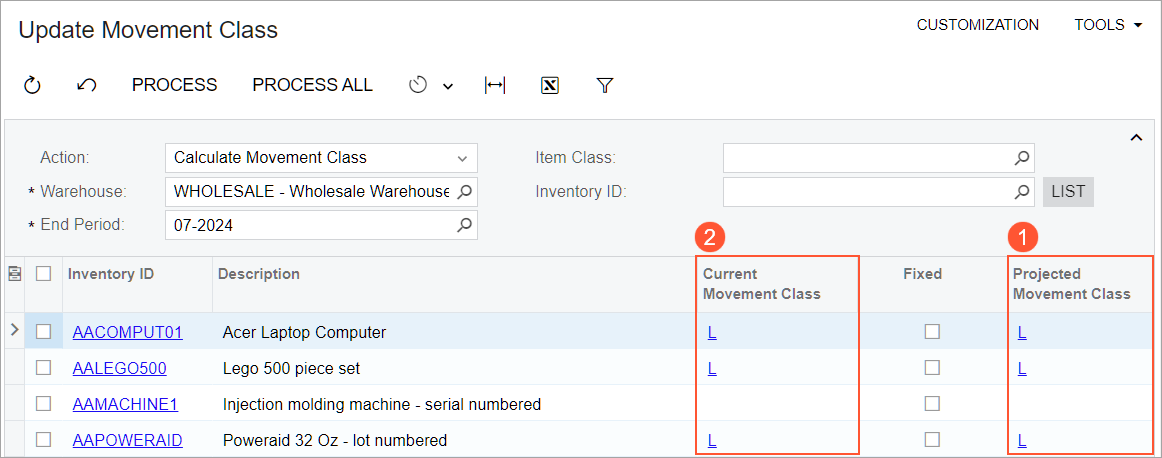Click the End Period lookup magnifier
Screen dimensions: 1162x458
pyautogui.click(x=464, y=225)
